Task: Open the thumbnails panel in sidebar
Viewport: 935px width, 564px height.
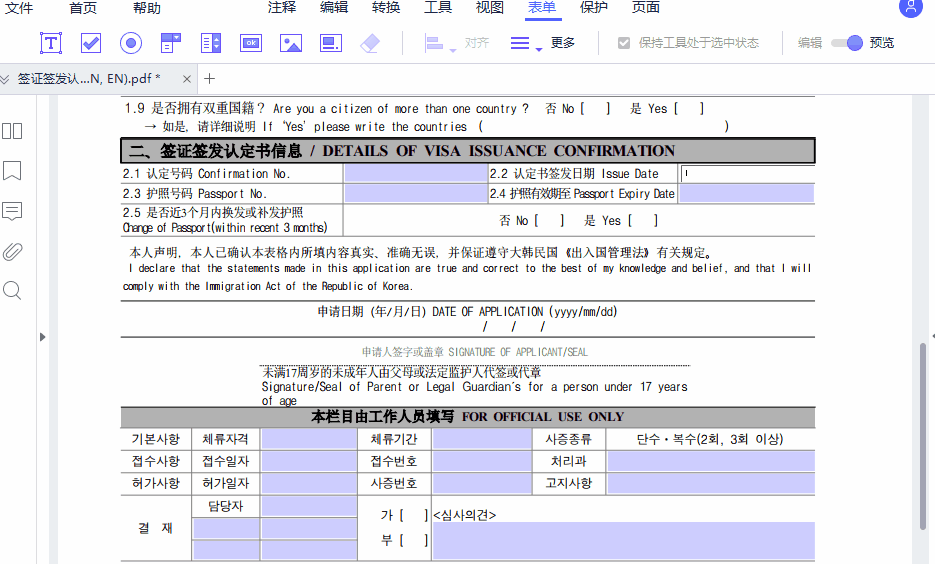Action: (12, 131)
